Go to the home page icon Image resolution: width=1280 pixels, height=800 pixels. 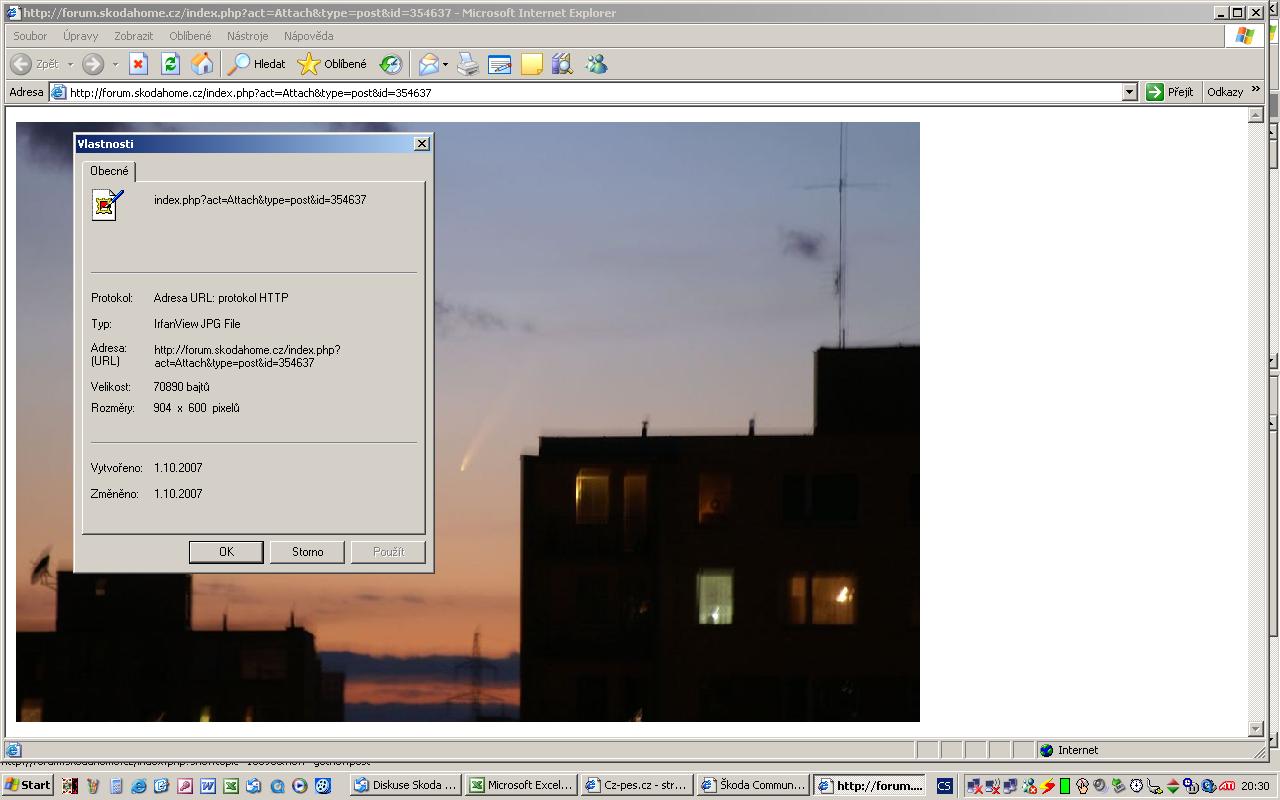click(202, 64)
